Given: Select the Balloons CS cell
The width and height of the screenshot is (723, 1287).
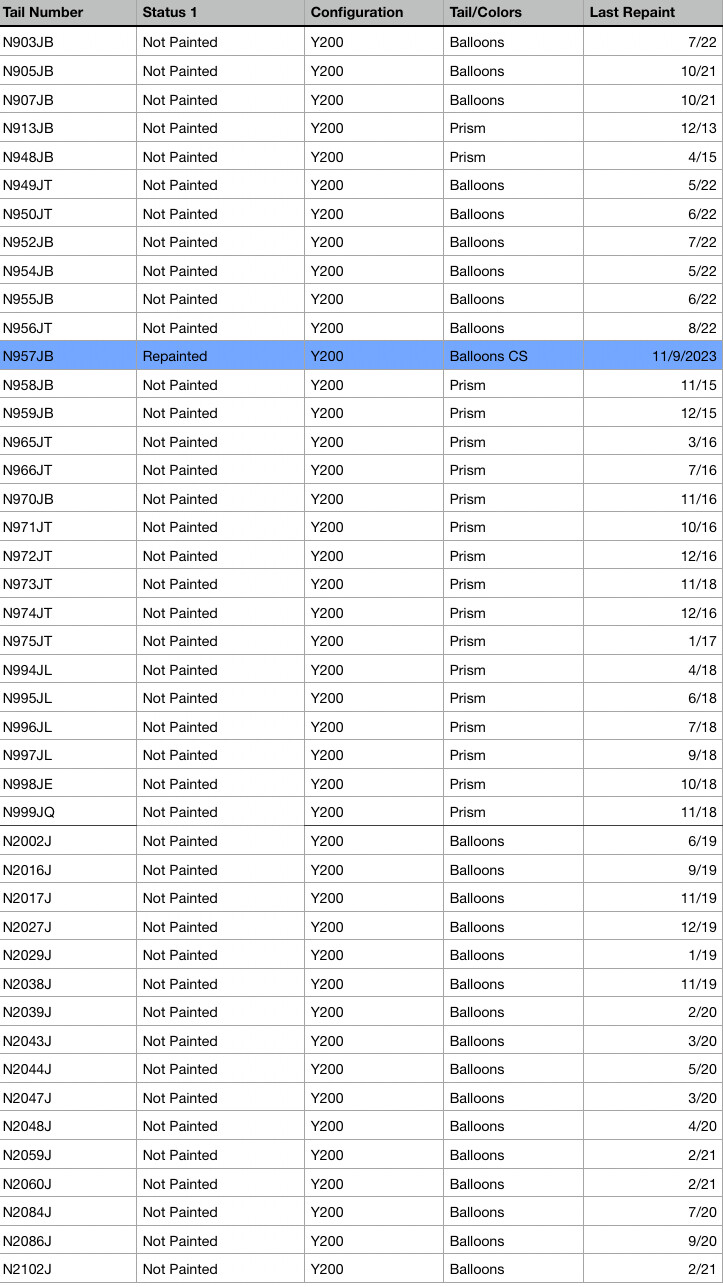Looking at the screenshot, I should pyautogui.click(x=488, y=356).
